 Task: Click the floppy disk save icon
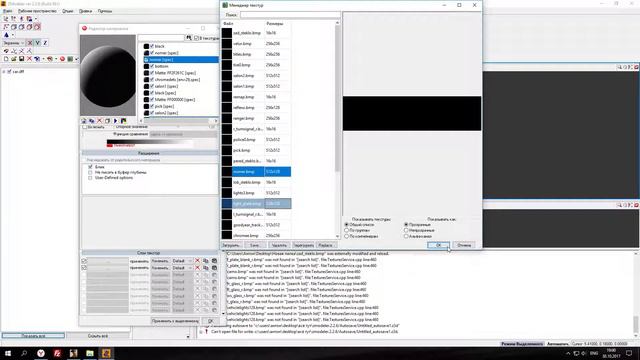pos(21,58)
